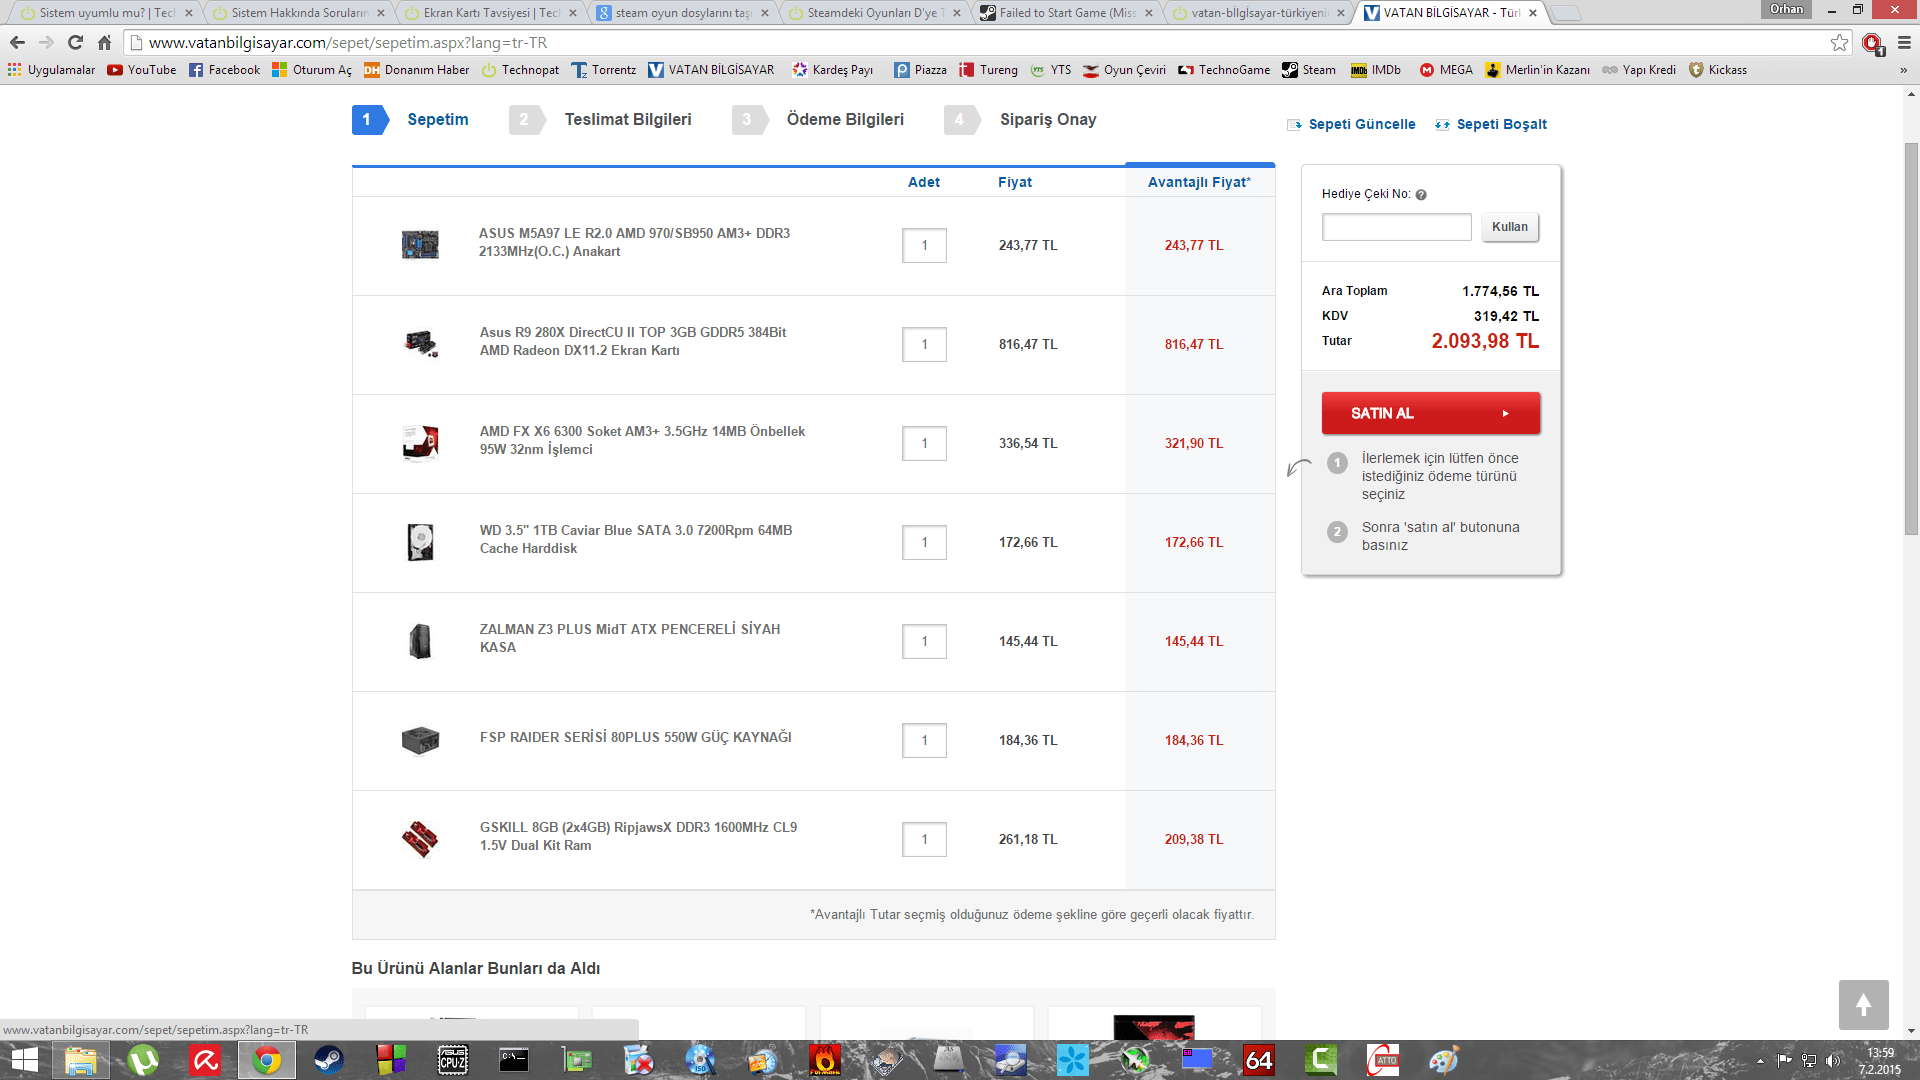Open Steam from Windows taskbar
Viewport: 1920px width, 1080px height.
[329, 1060]
